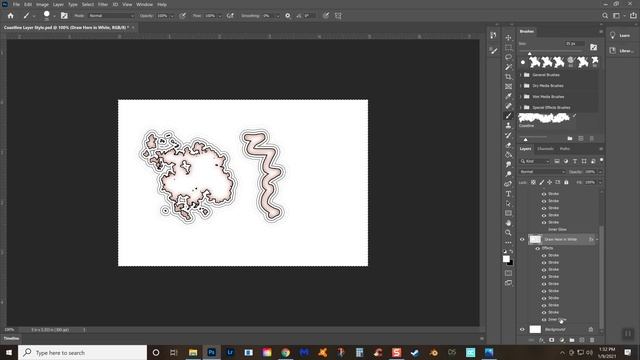Open the File menu
The image size is (640, 360).
[x=16, y=4]
